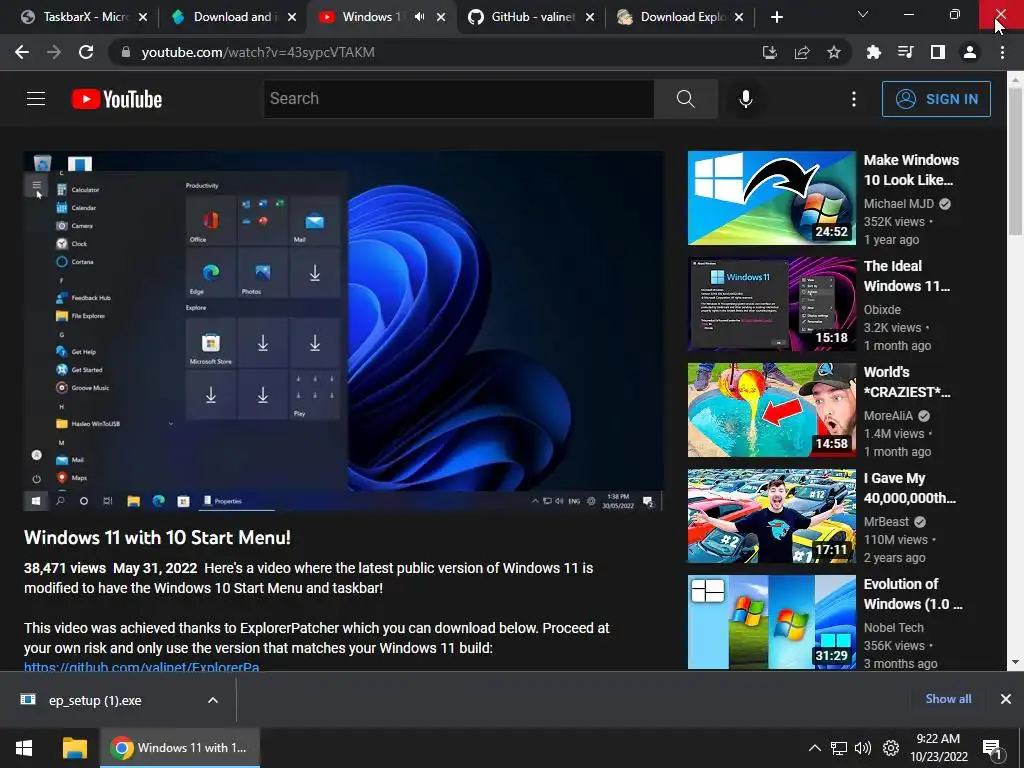Select video title 'Windows 11 with 10 Start Menu!'
Viewport: 1024px width, 768px height.
[157, 537]
